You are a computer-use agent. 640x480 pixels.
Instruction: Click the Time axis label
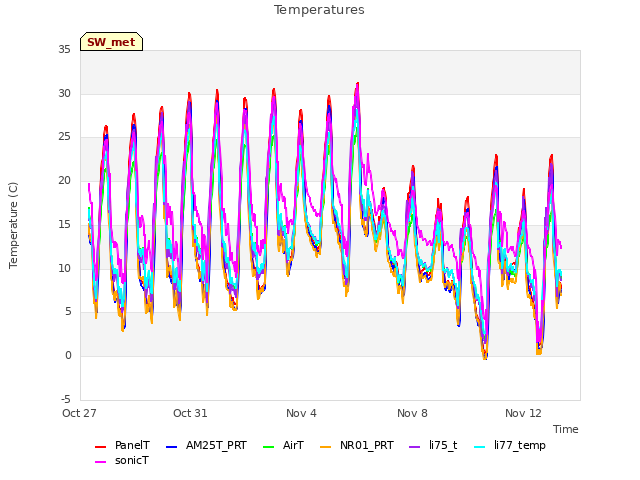click(x=566, y=429)
